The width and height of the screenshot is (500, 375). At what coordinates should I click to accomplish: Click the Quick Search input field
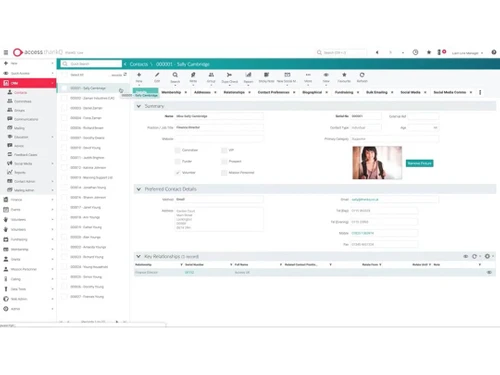[x=91, y=64]
